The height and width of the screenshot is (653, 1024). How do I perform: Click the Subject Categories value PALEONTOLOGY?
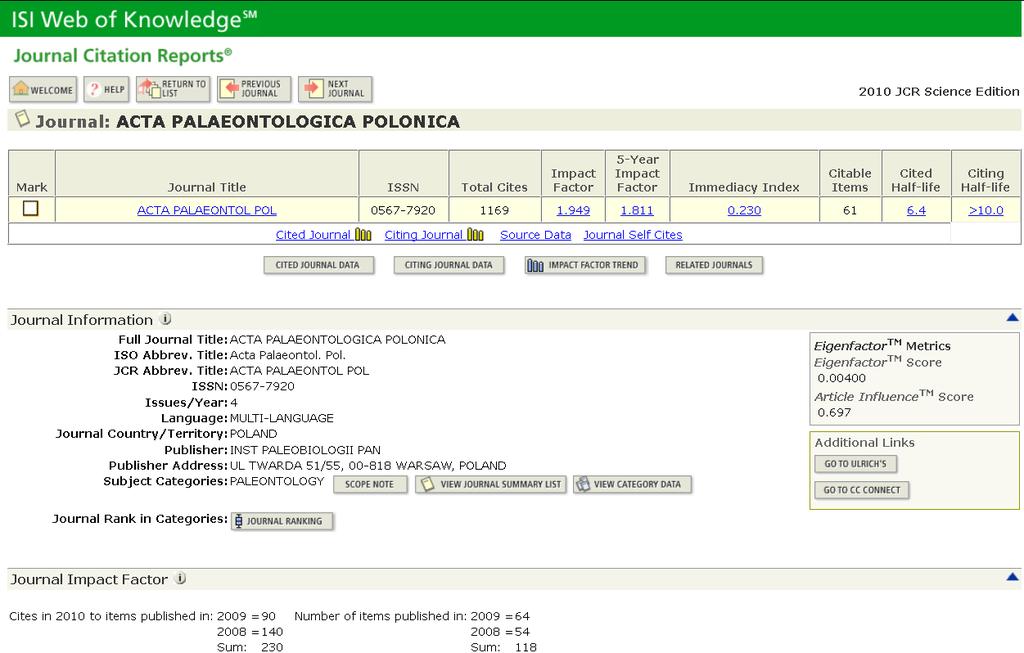[277, 481]
